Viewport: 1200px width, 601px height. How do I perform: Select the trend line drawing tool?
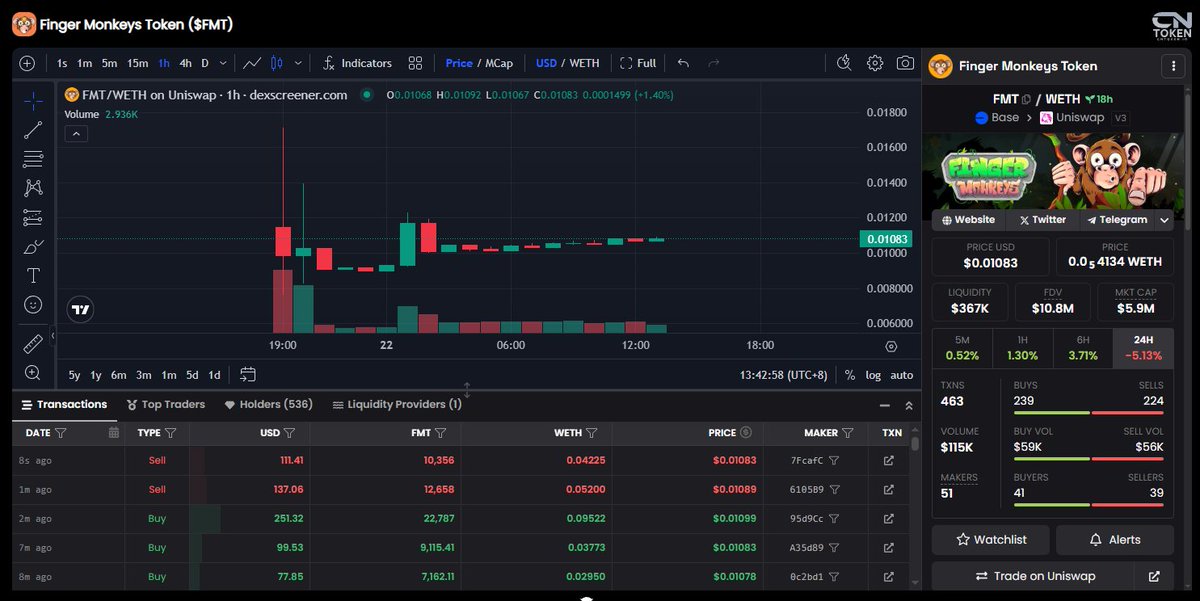coord(33,129)
